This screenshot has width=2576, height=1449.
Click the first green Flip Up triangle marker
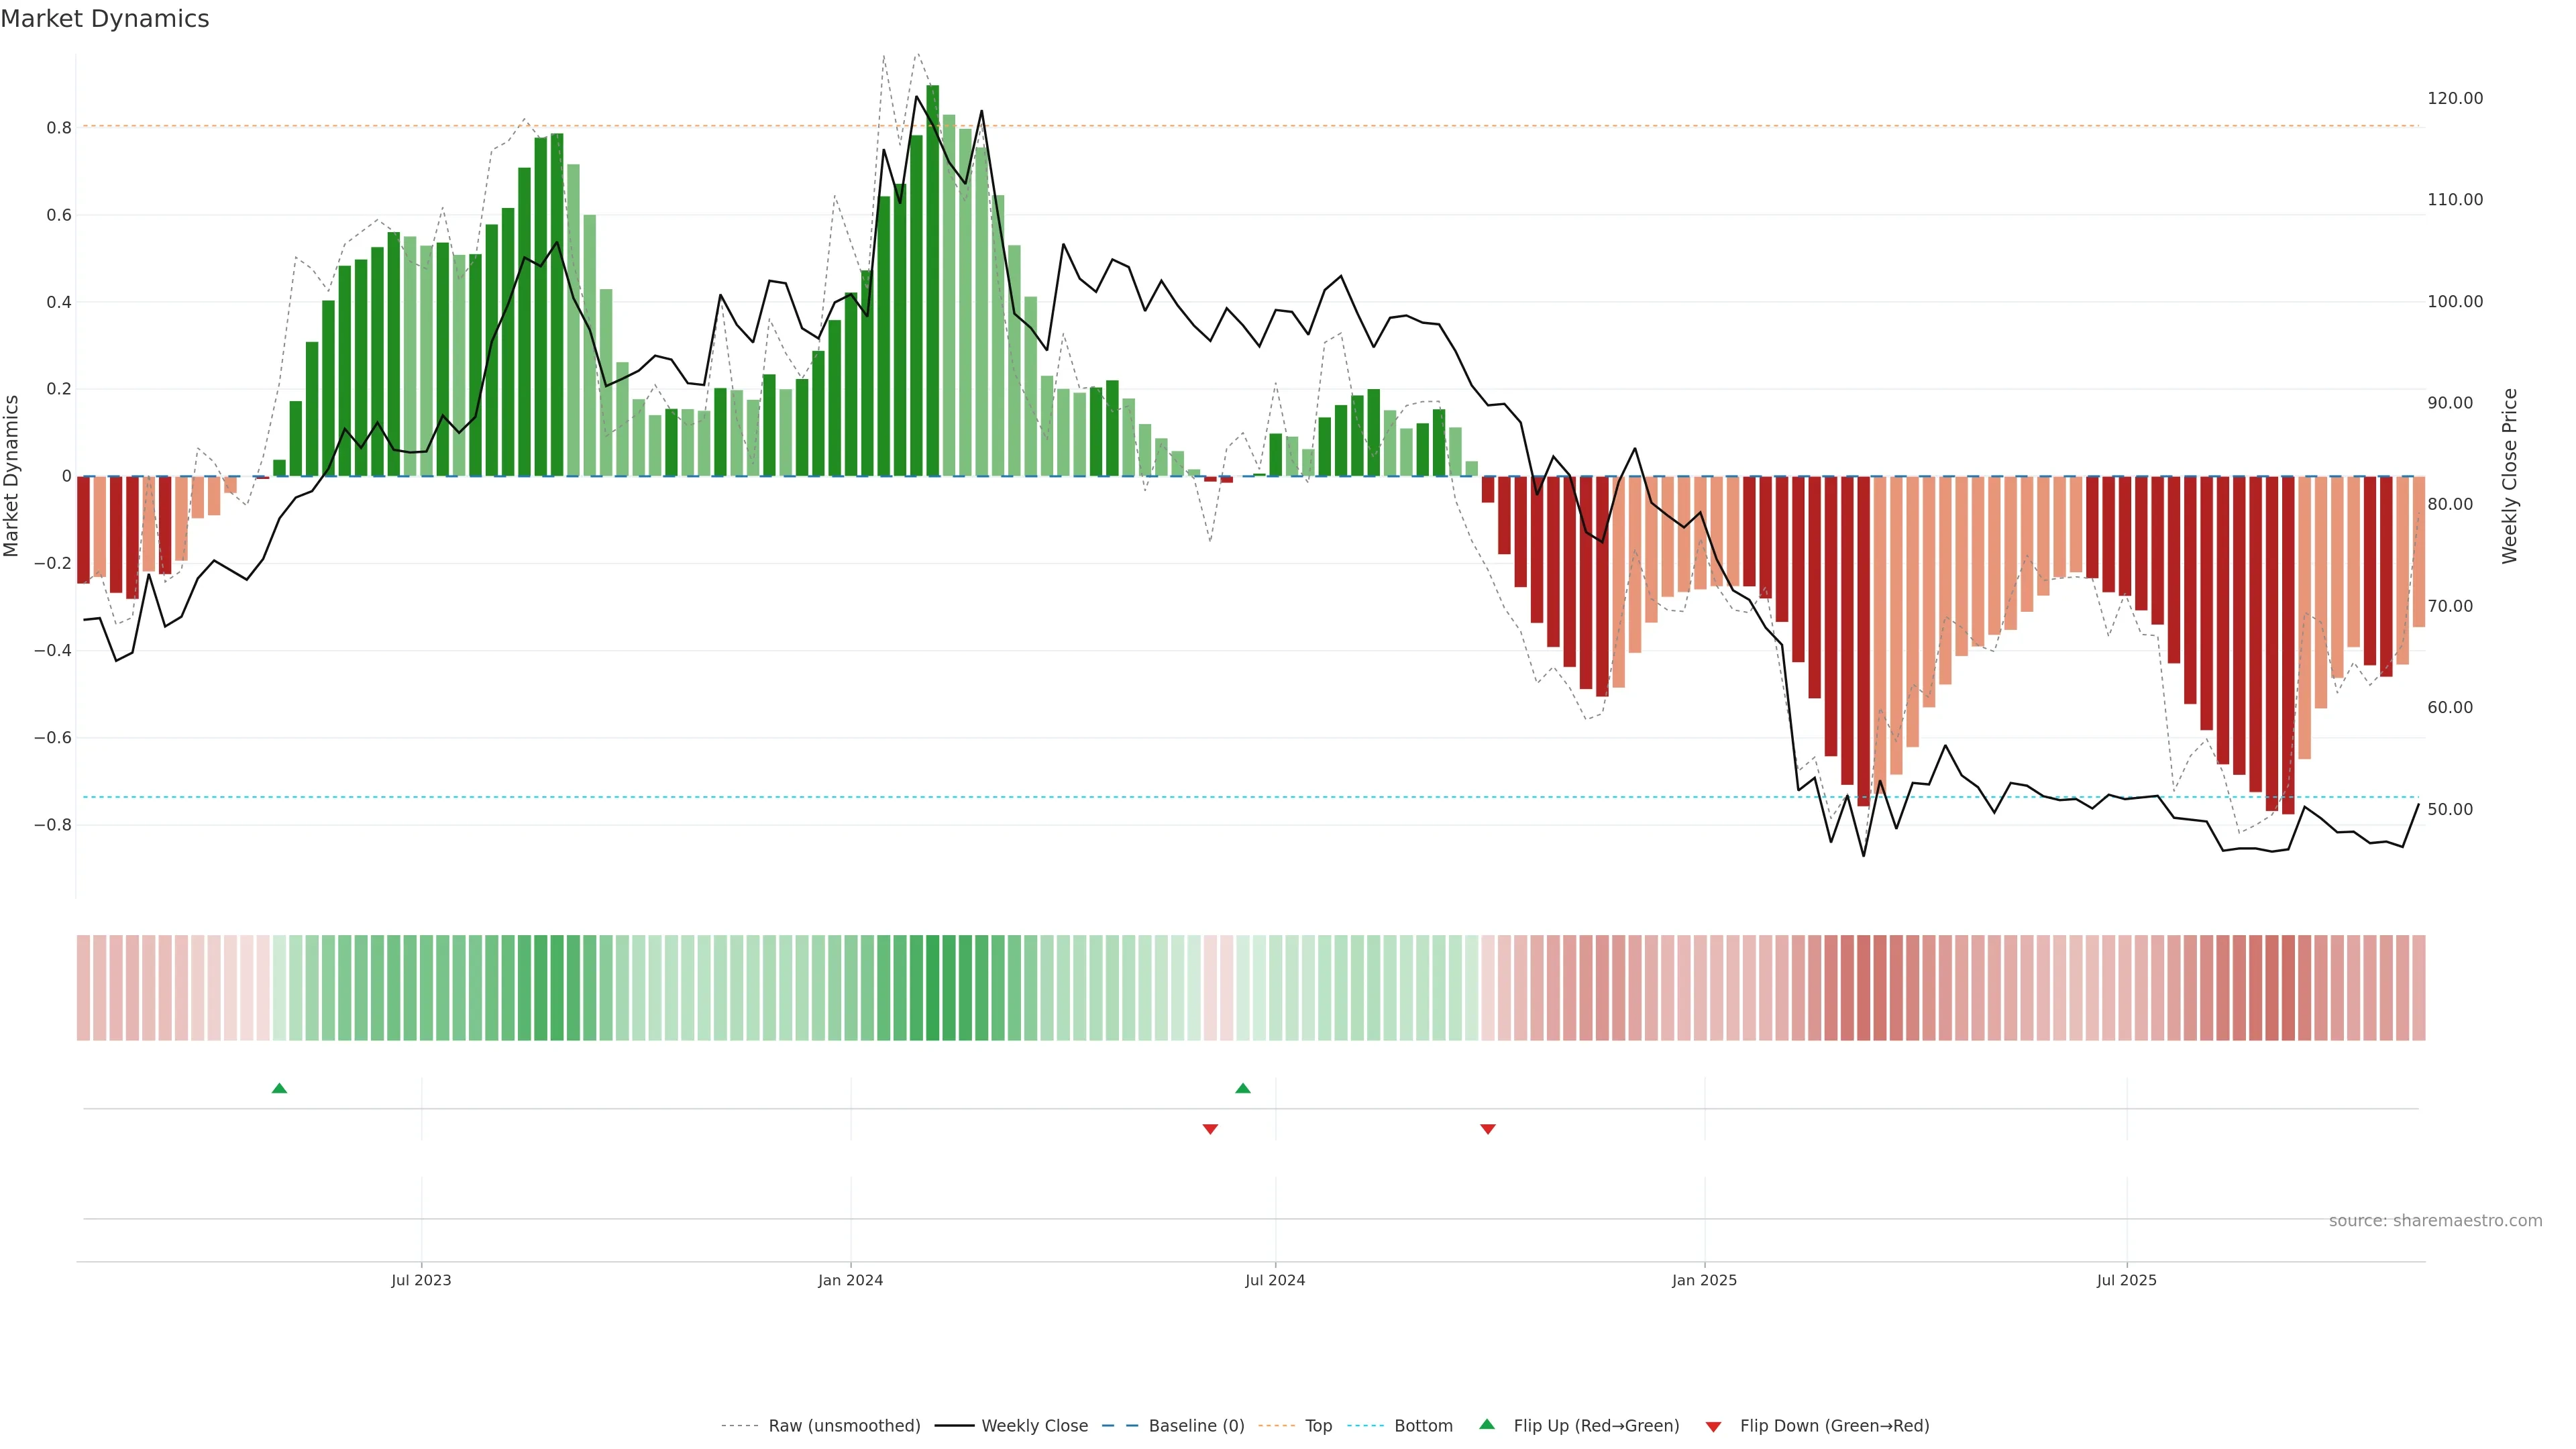(279, 1088)
